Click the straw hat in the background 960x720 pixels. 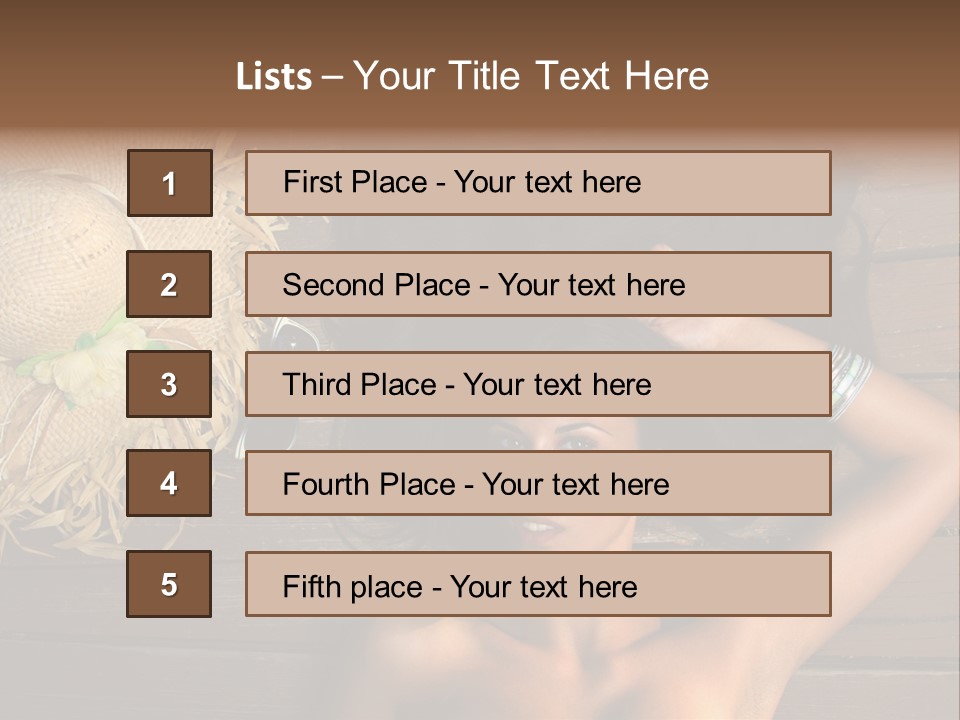coord(60,260)
